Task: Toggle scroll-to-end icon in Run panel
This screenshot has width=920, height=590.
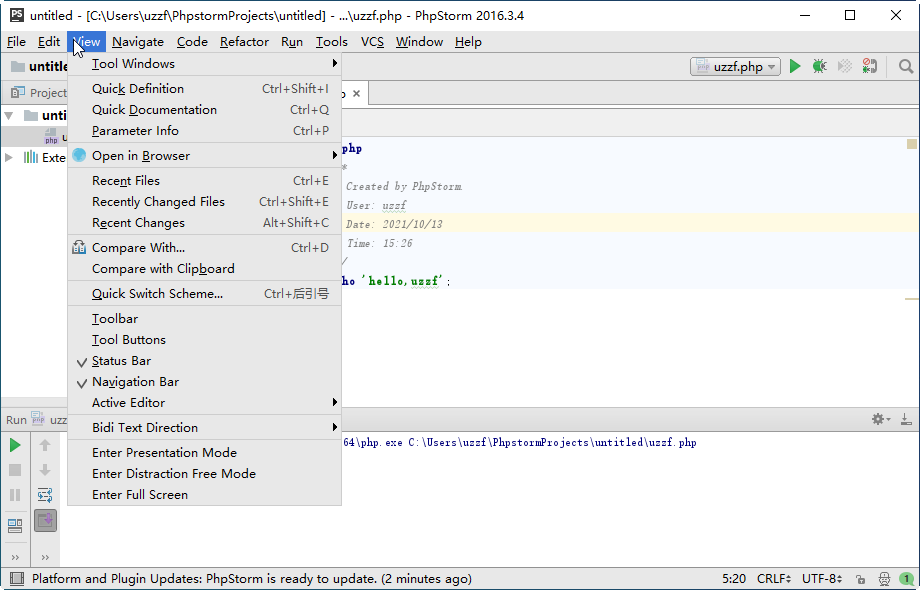Action: point(45,520)
